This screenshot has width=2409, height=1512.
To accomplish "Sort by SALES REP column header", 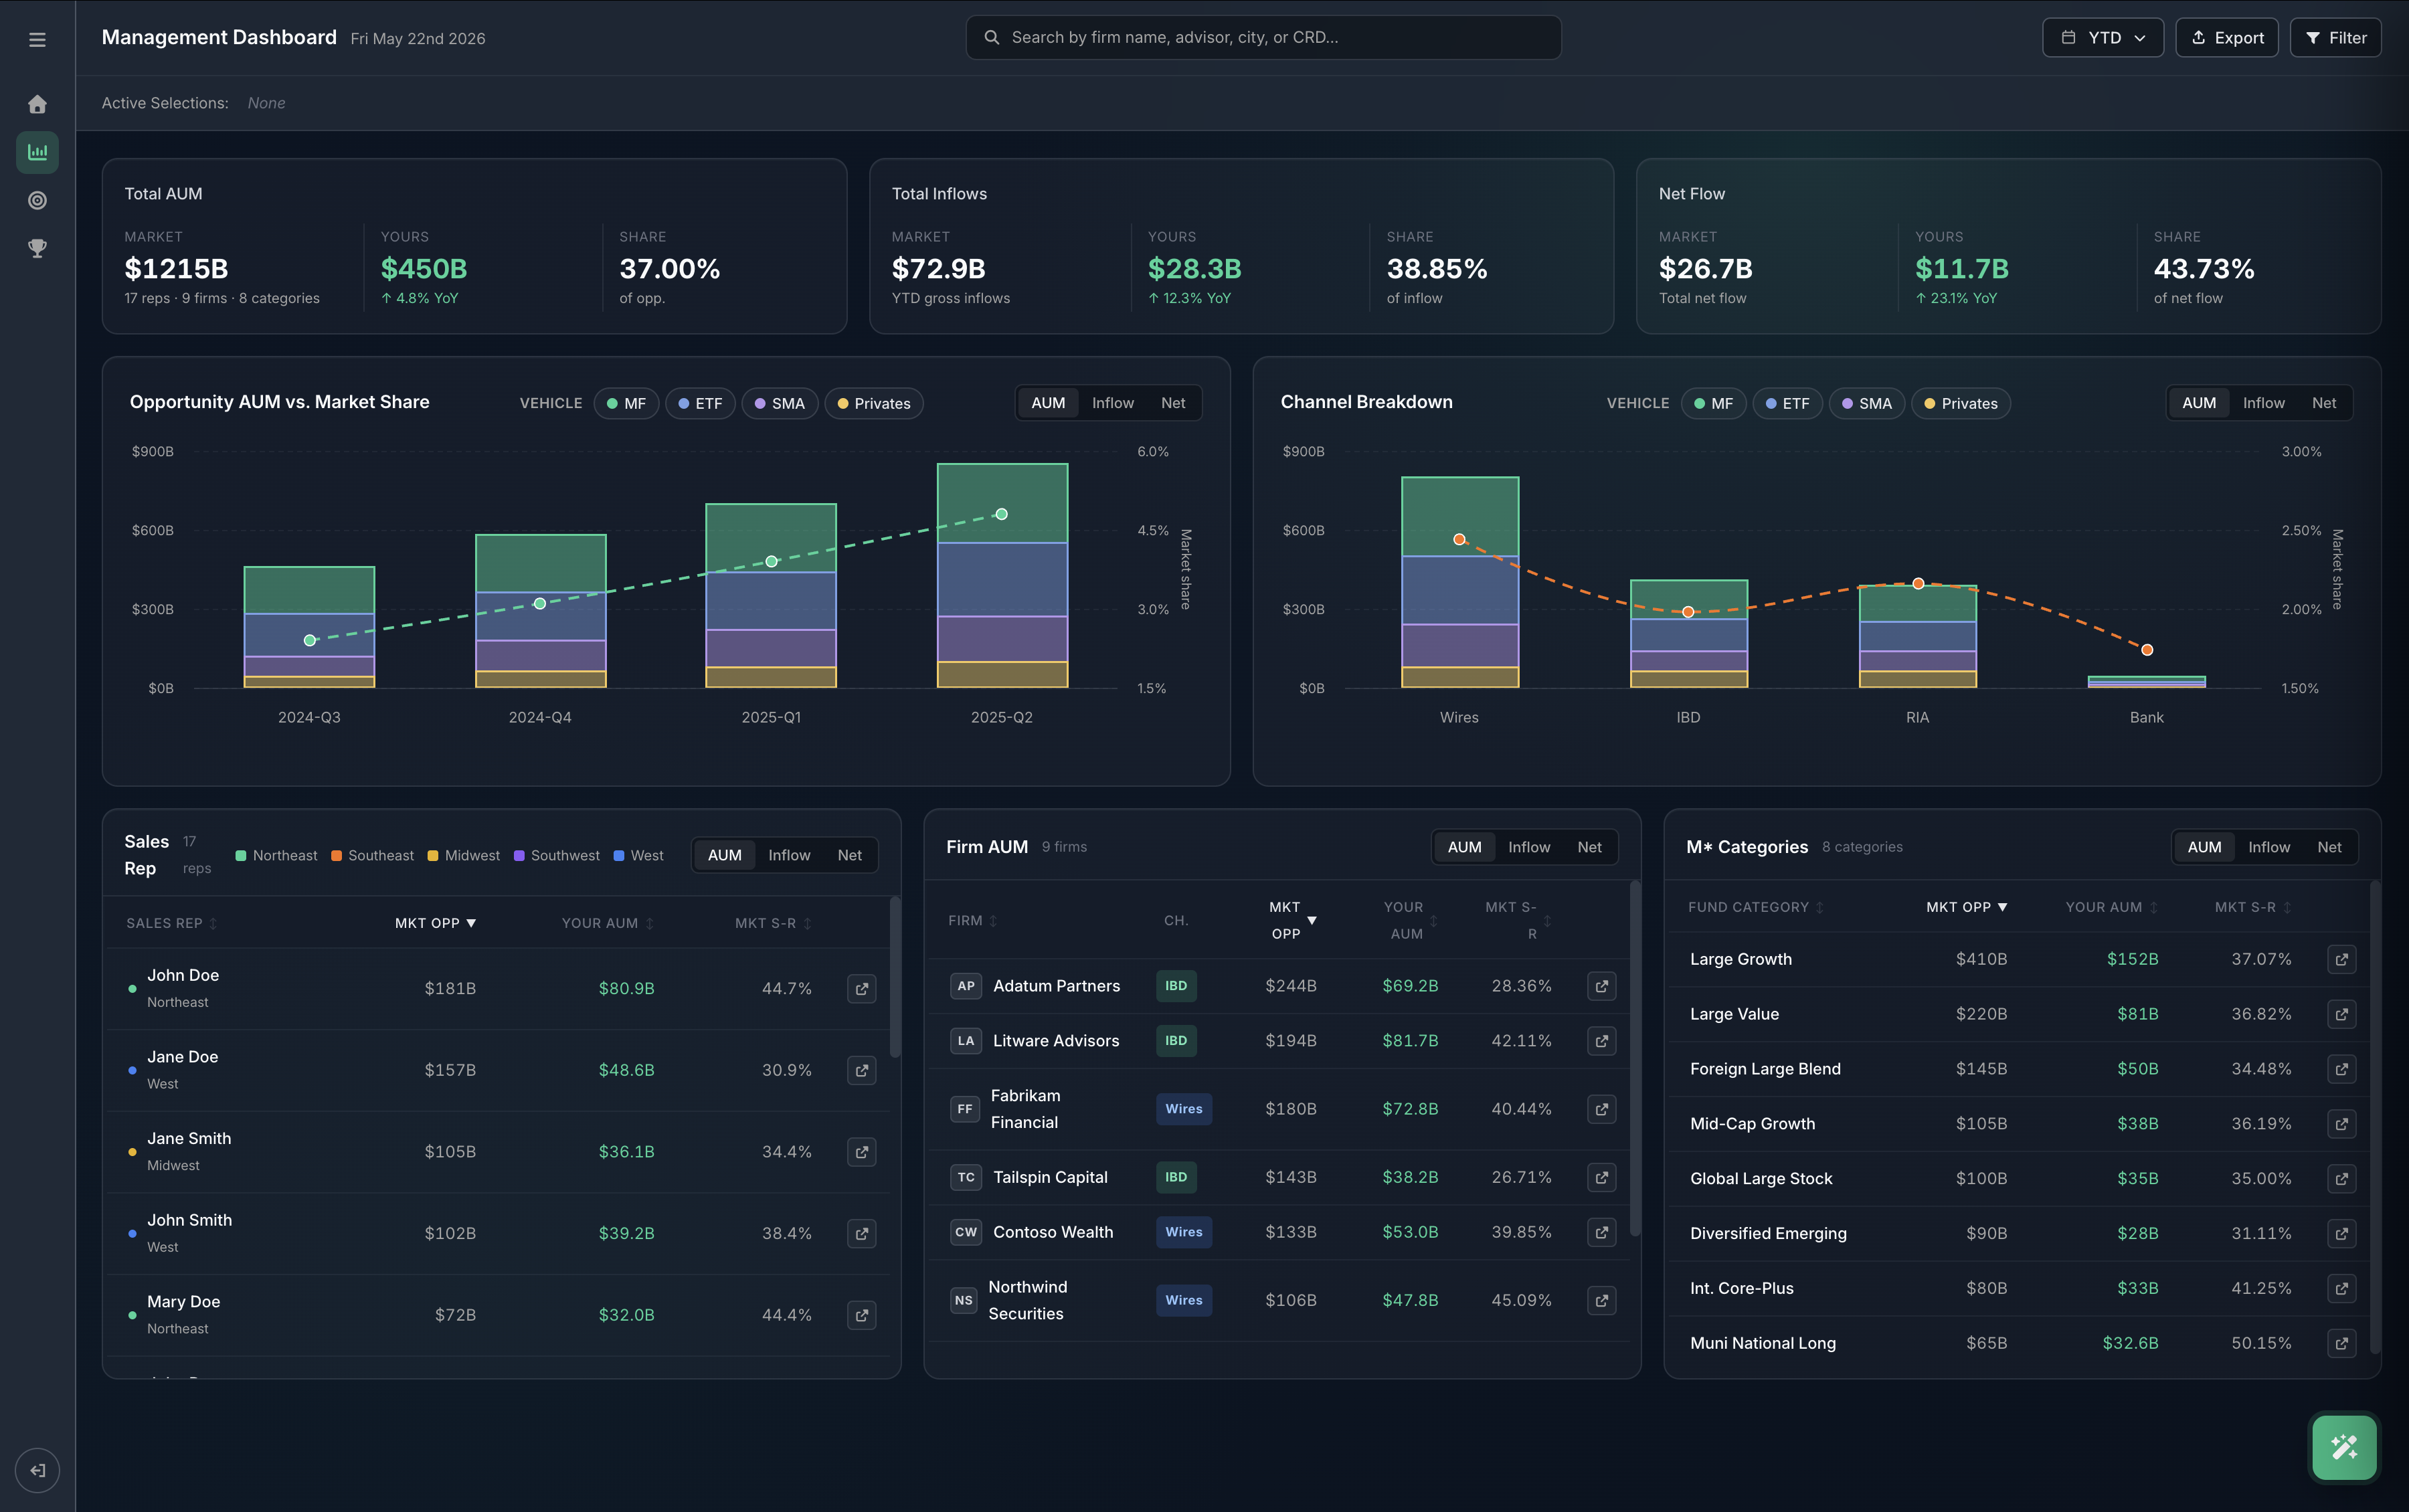I will click(x=171, y=923).
